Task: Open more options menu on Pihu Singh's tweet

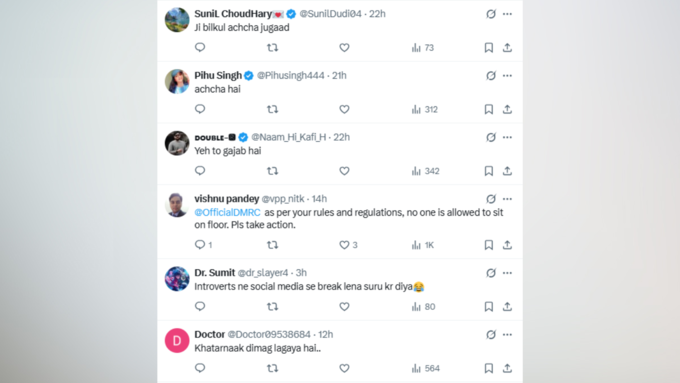Action: 507,75
